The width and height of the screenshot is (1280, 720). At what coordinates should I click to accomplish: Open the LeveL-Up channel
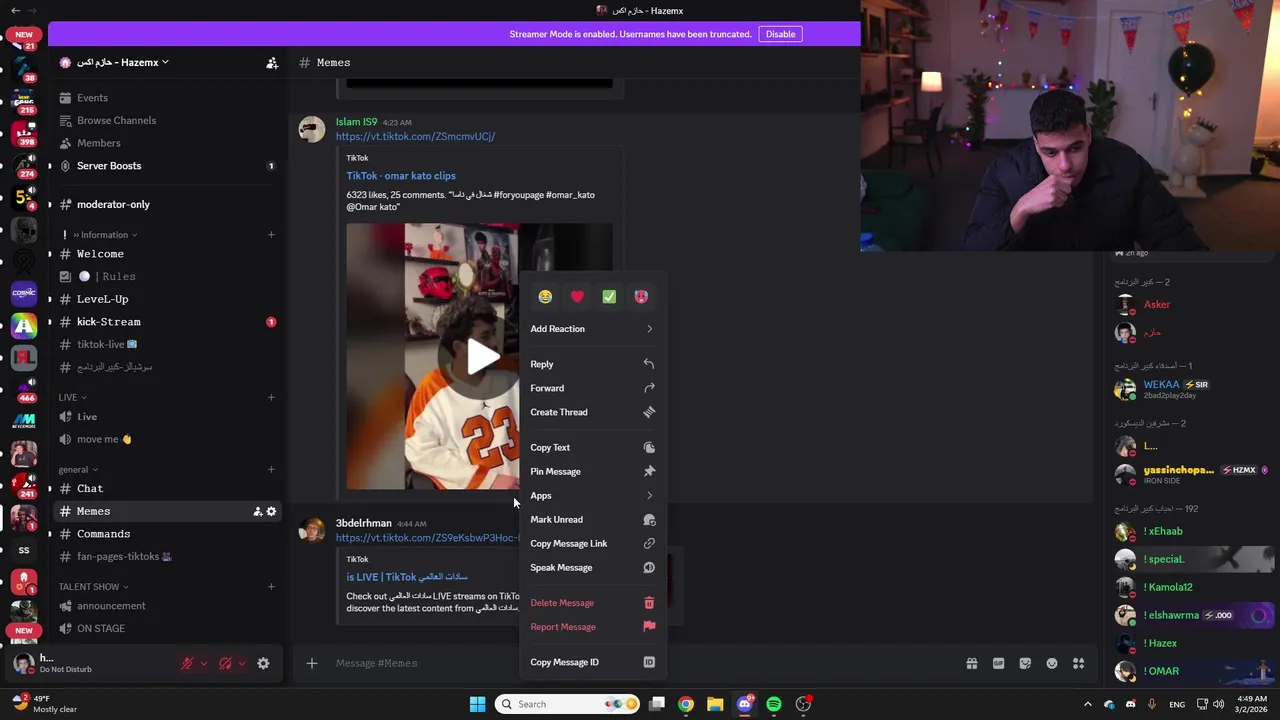coord(168,299)
